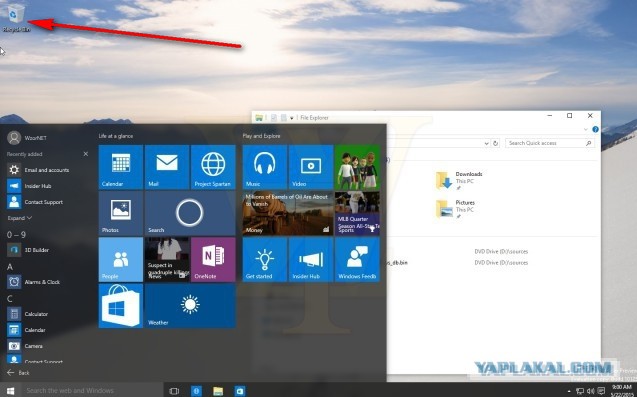
Task: Open Store from the taskbar
Action: coord(240,391)
